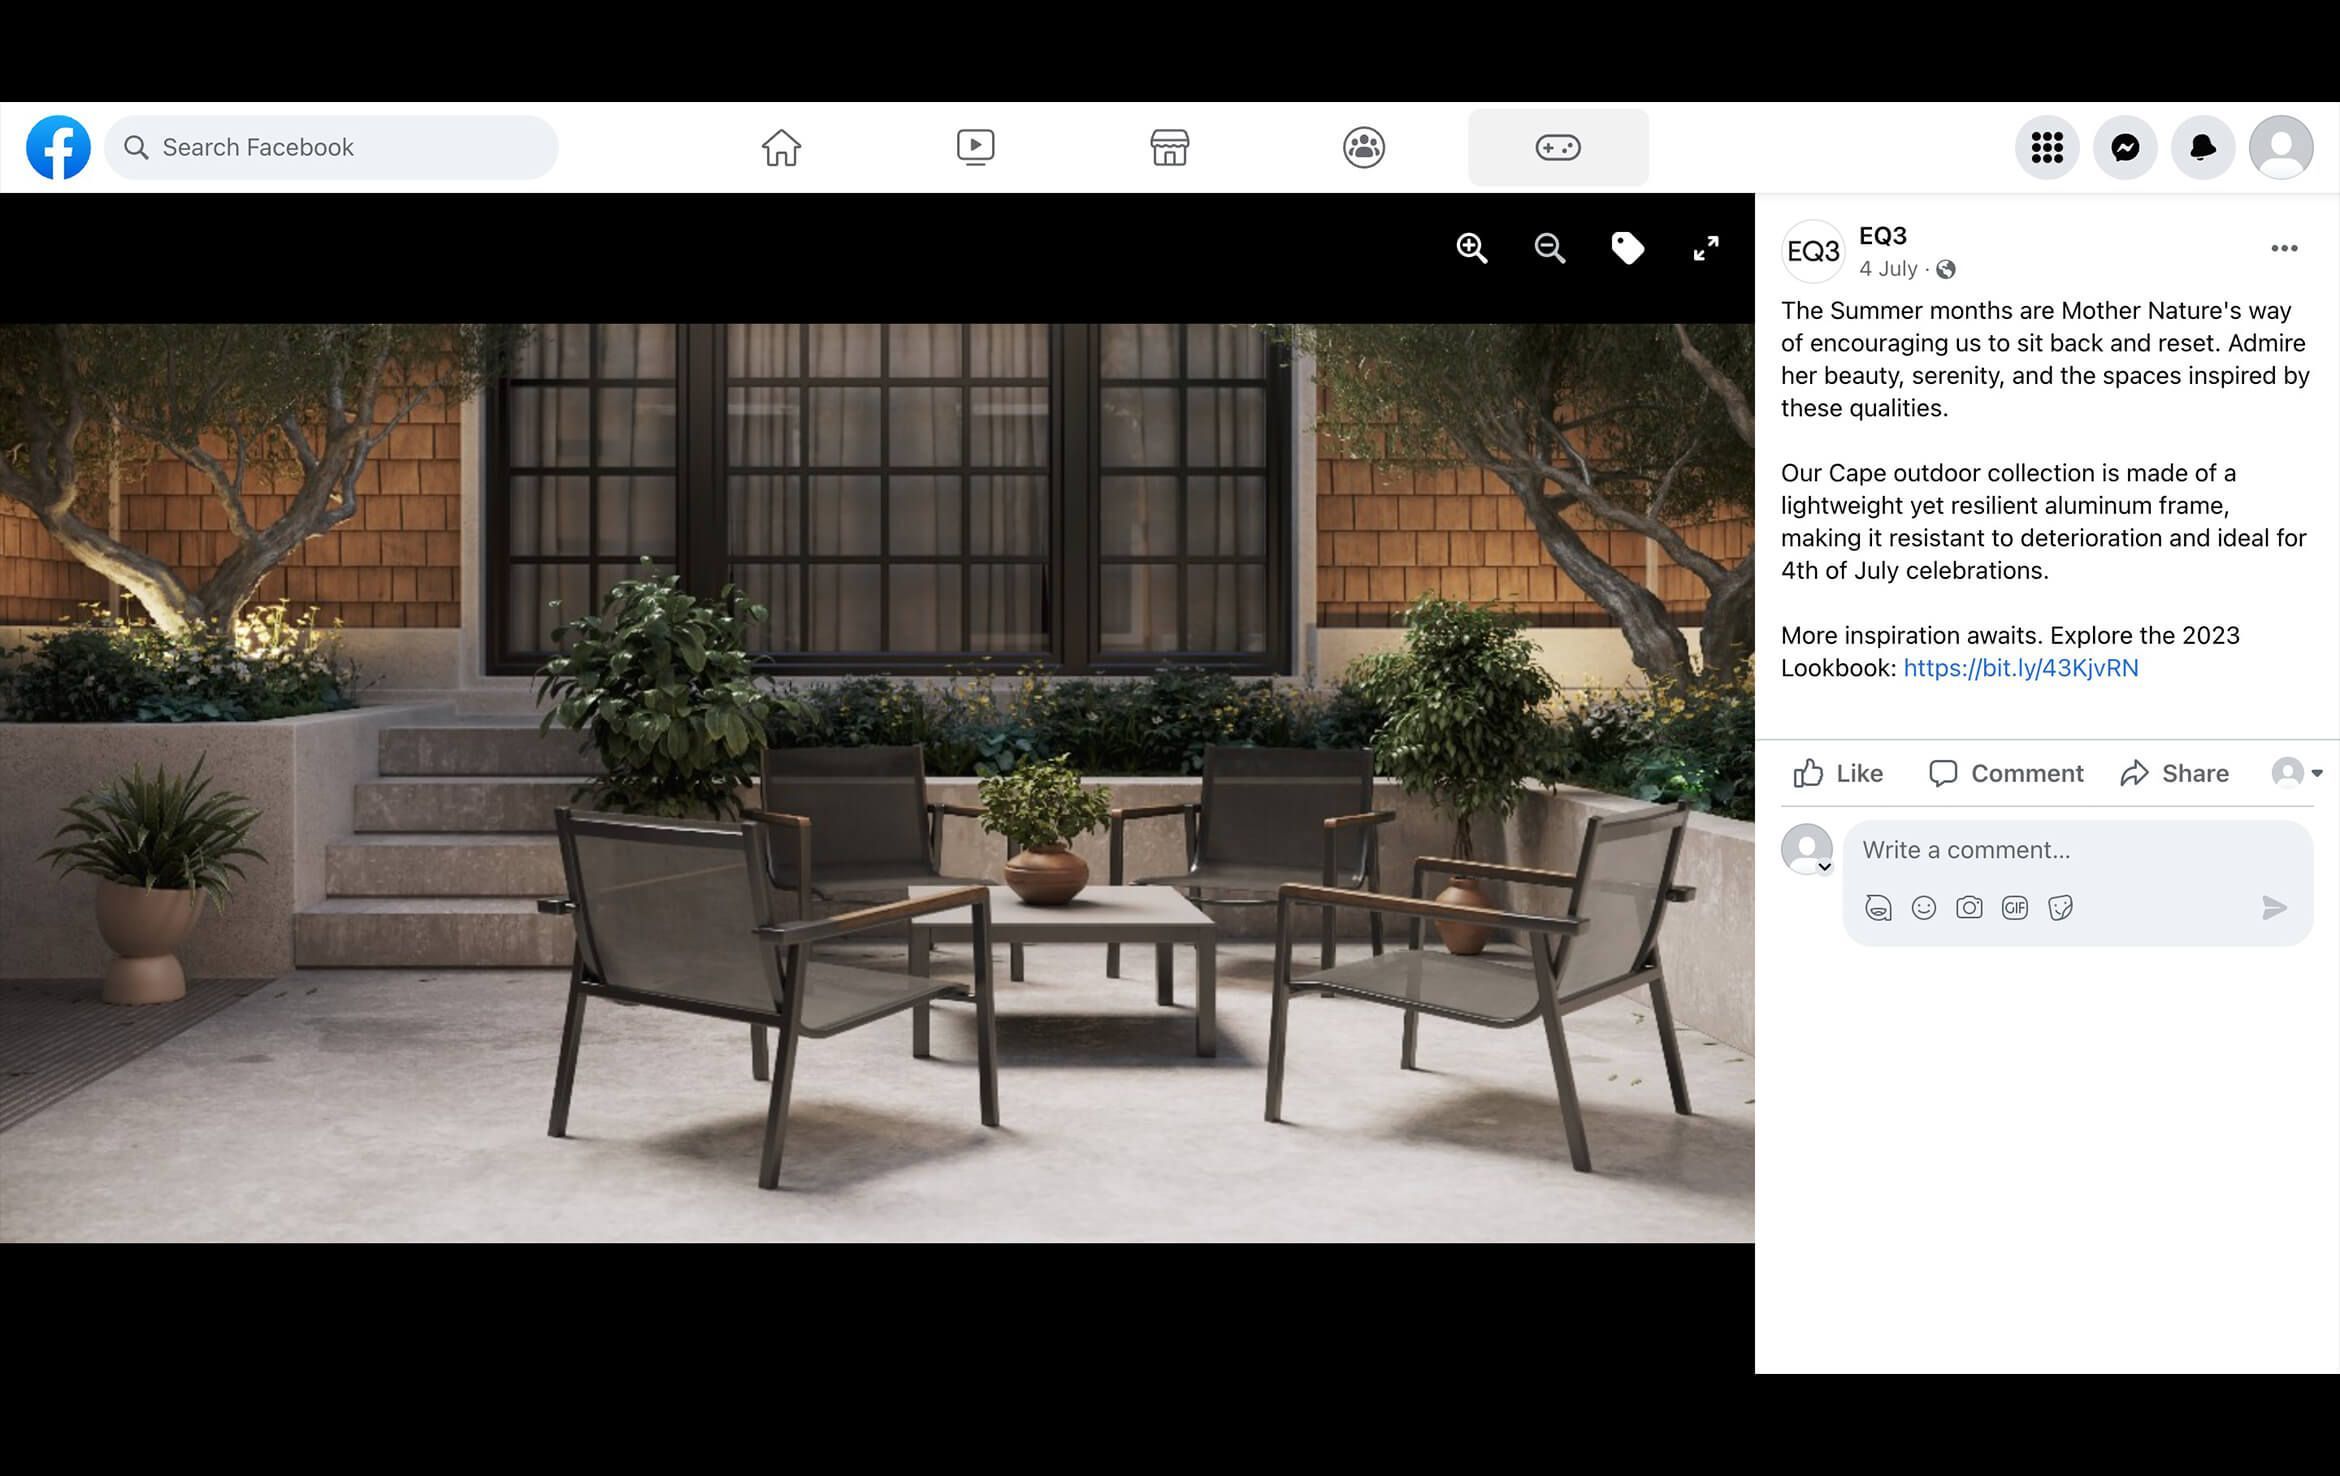Add a sticker to the comment
Image resolution: width=2340 pixels, height=1476 pixels.
point(2060,908)
